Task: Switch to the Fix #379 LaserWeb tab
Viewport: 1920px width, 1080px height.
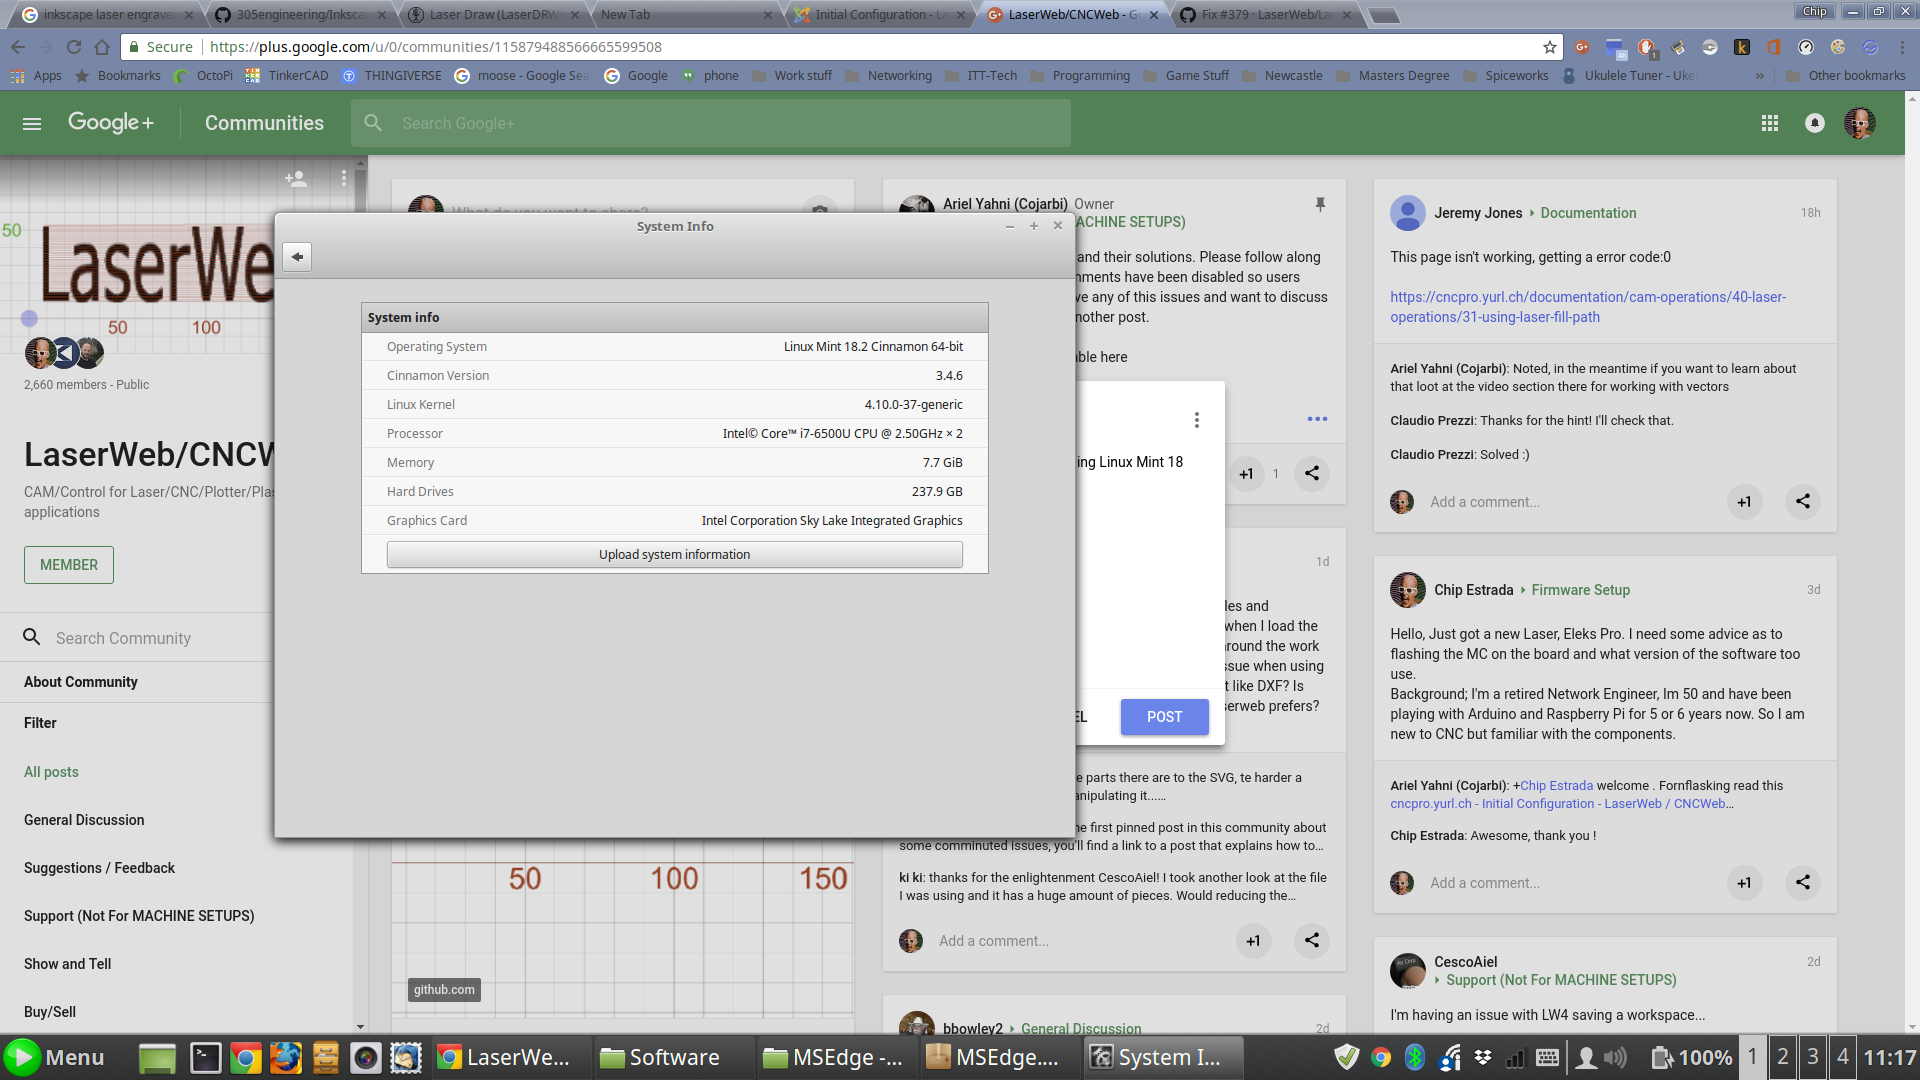Action: (1265, 14)
